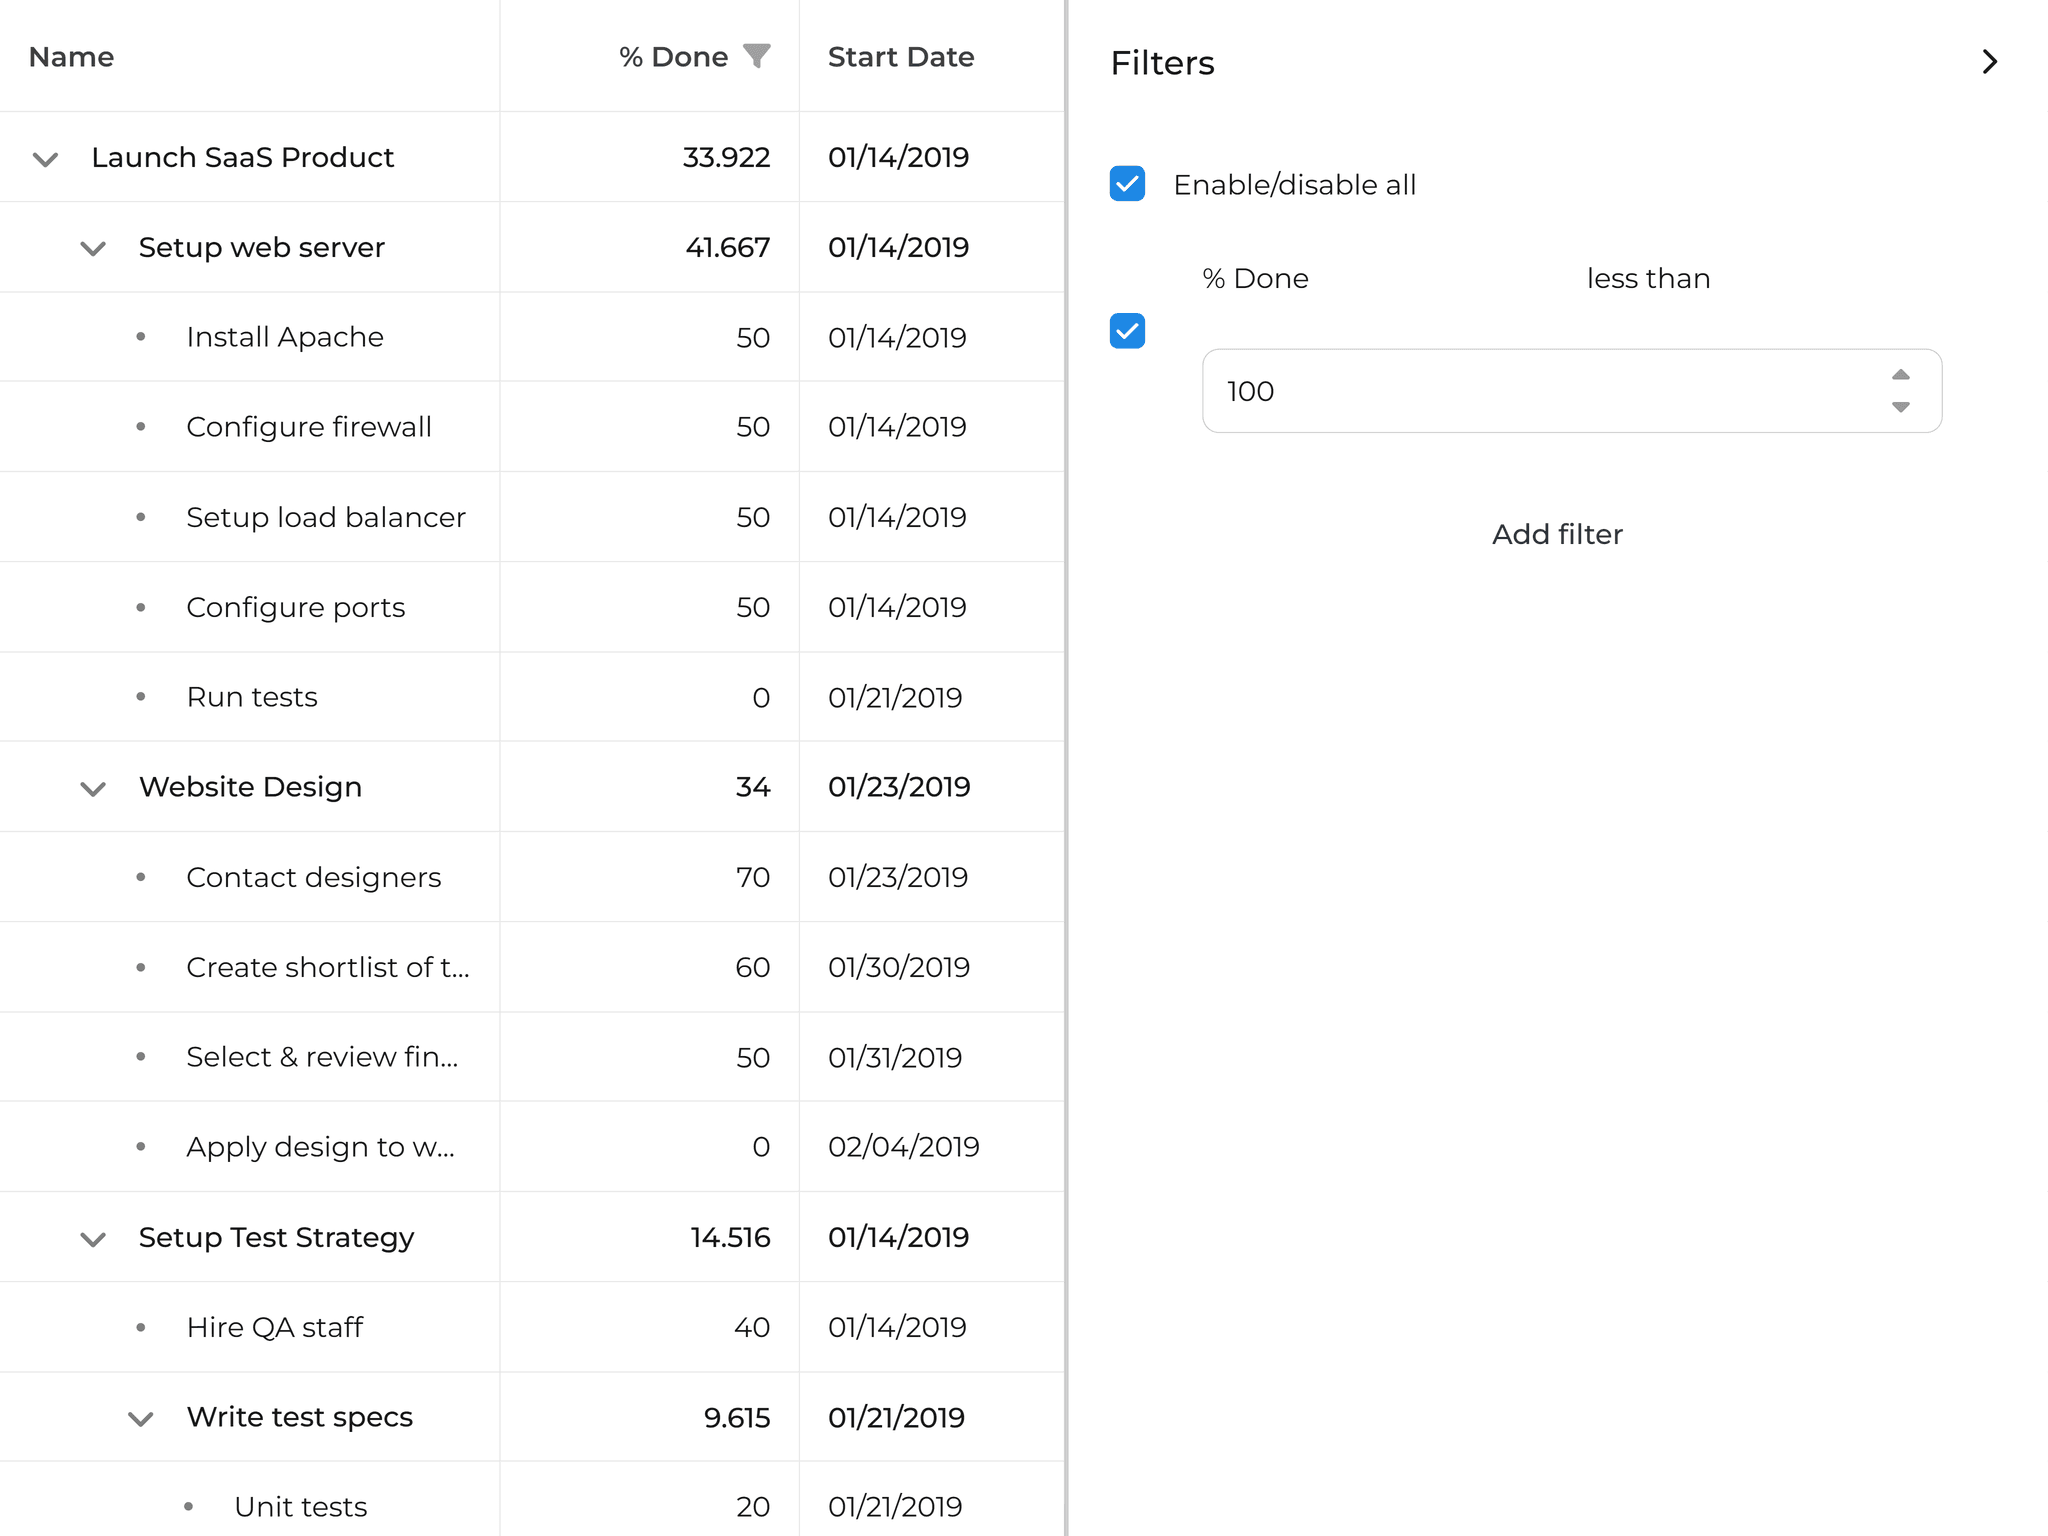
Task: Select the Website Design task name
Action: point(250,787)
